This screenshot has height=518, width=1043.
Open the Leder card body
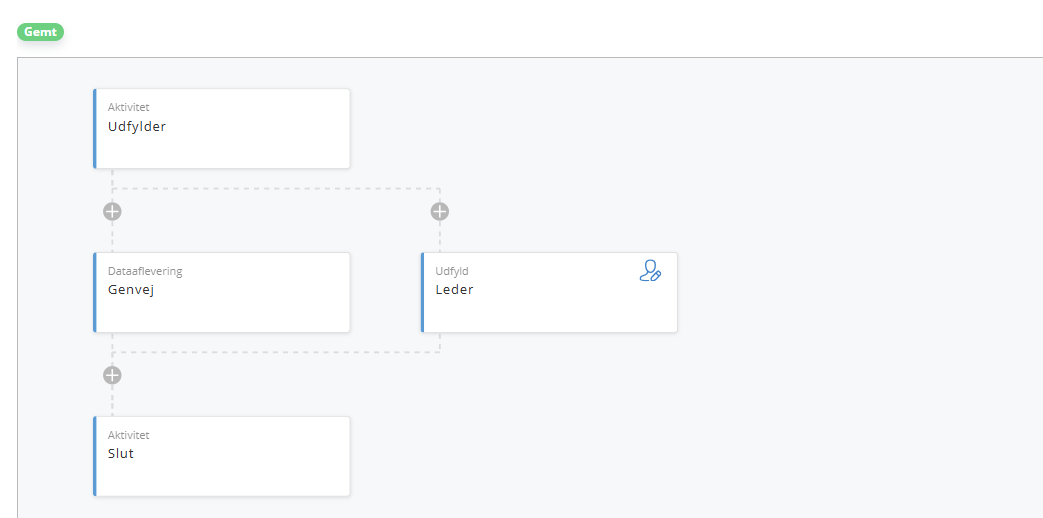coord(549,293)
